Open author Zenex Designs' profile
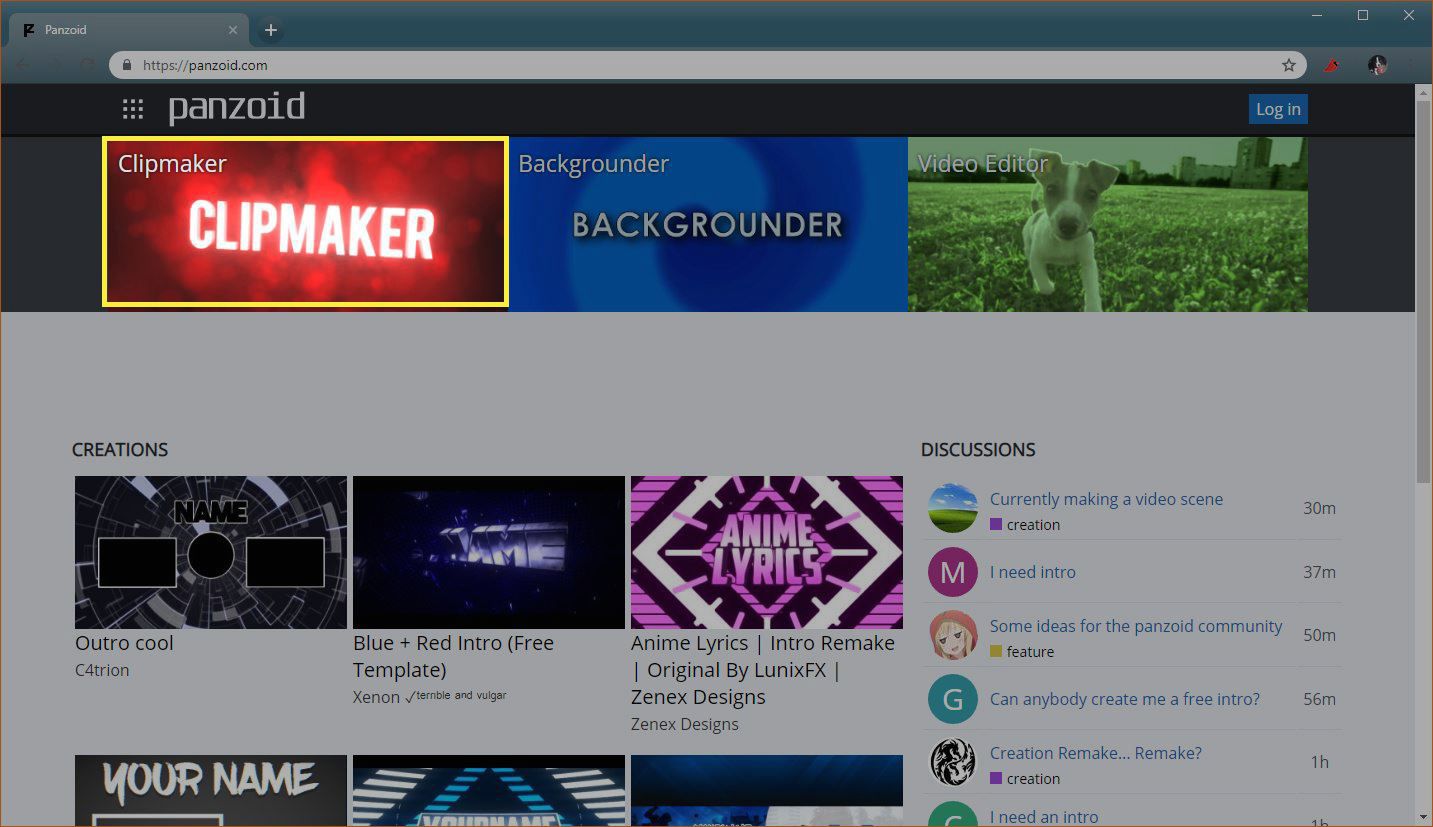This screenshot has height=827, width=1433. (x=685, y=724)
